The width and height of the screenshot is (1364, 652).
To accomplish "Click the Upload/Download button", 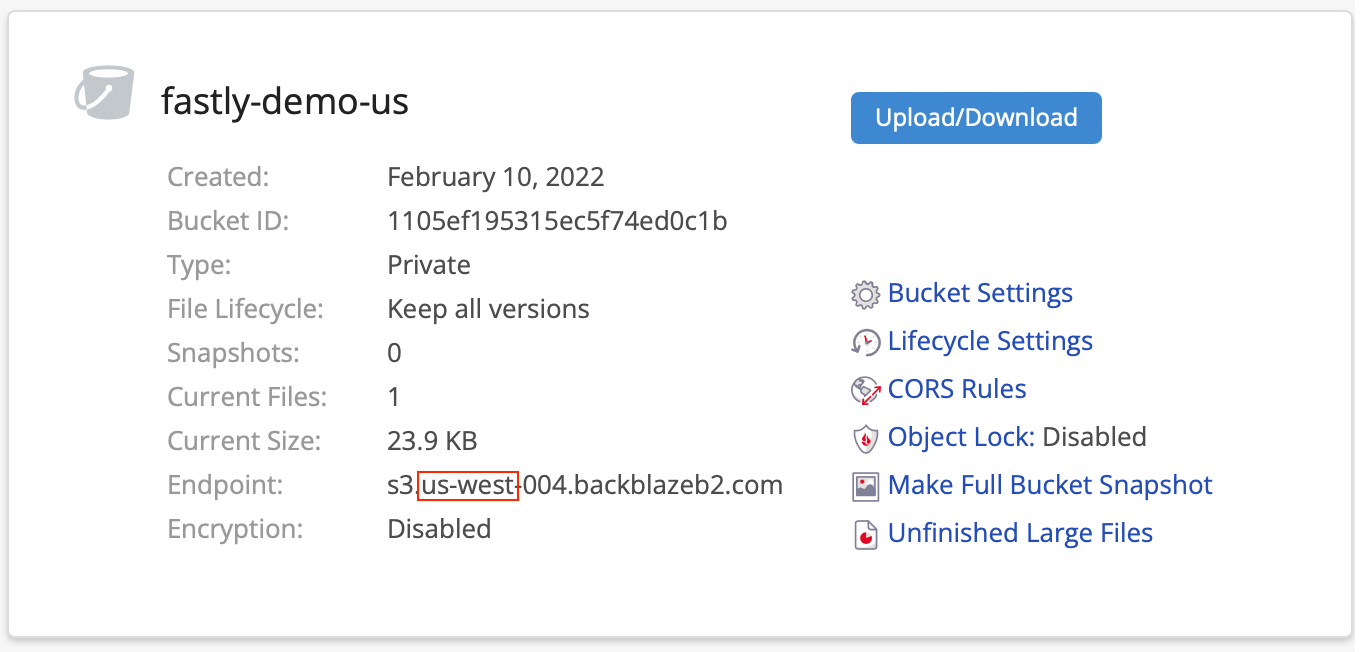I will (975, 117).
